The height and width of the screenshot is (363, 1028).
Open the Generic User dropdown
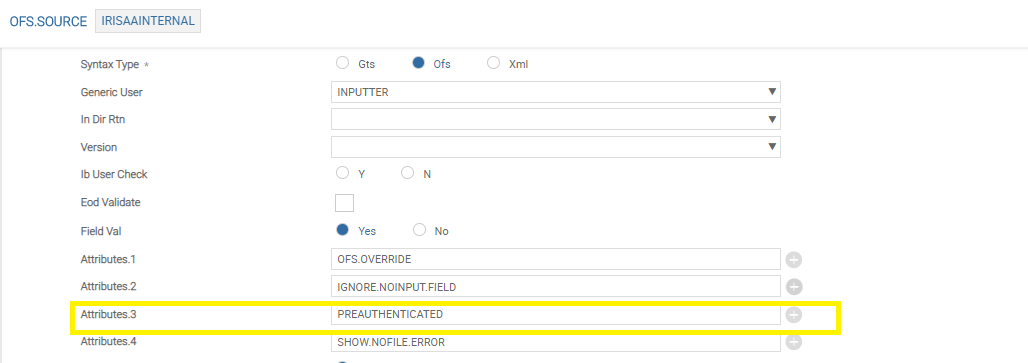pyautogui.click(x=556, y=92)
